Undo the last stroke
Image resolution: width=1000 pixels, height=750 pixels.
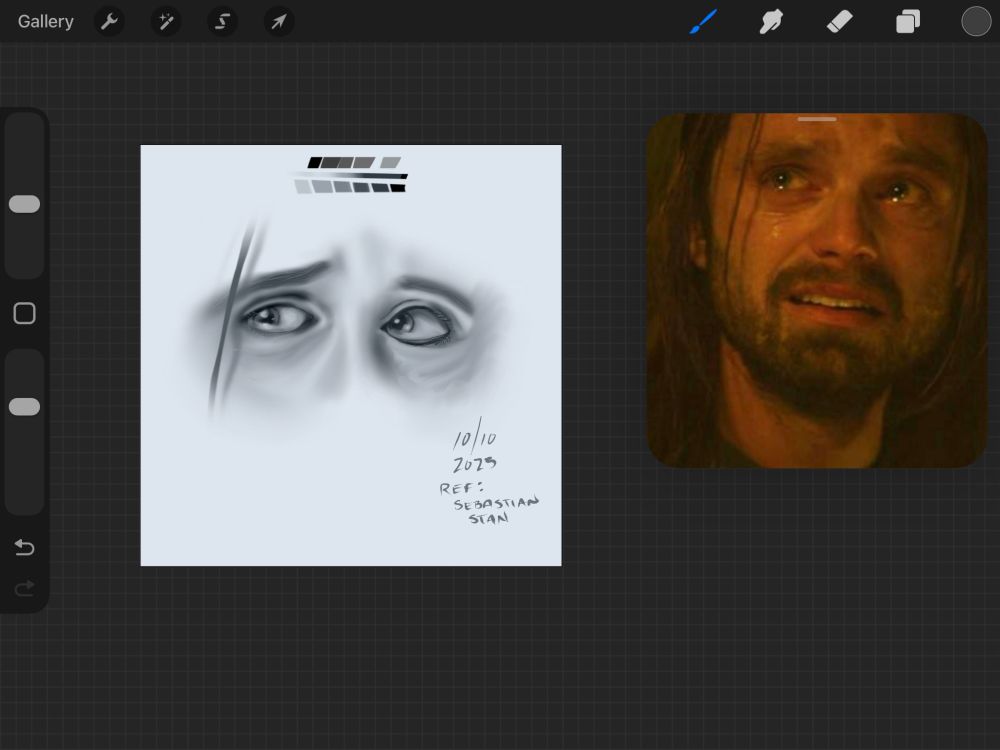coord(24,547)
